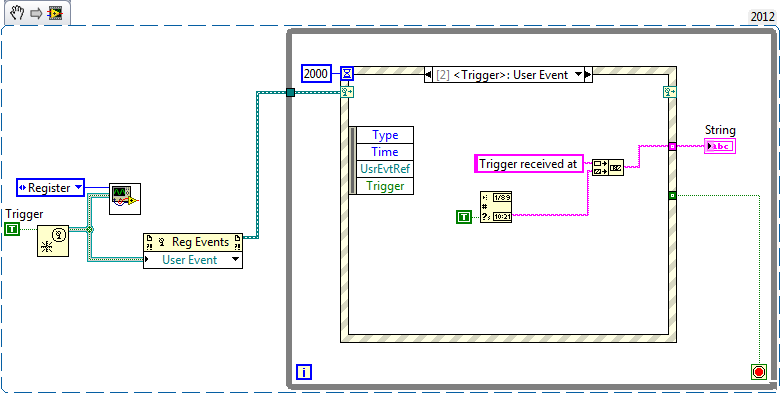Click the Reg Events node header

pyautogui.click(x=193, y=242)
